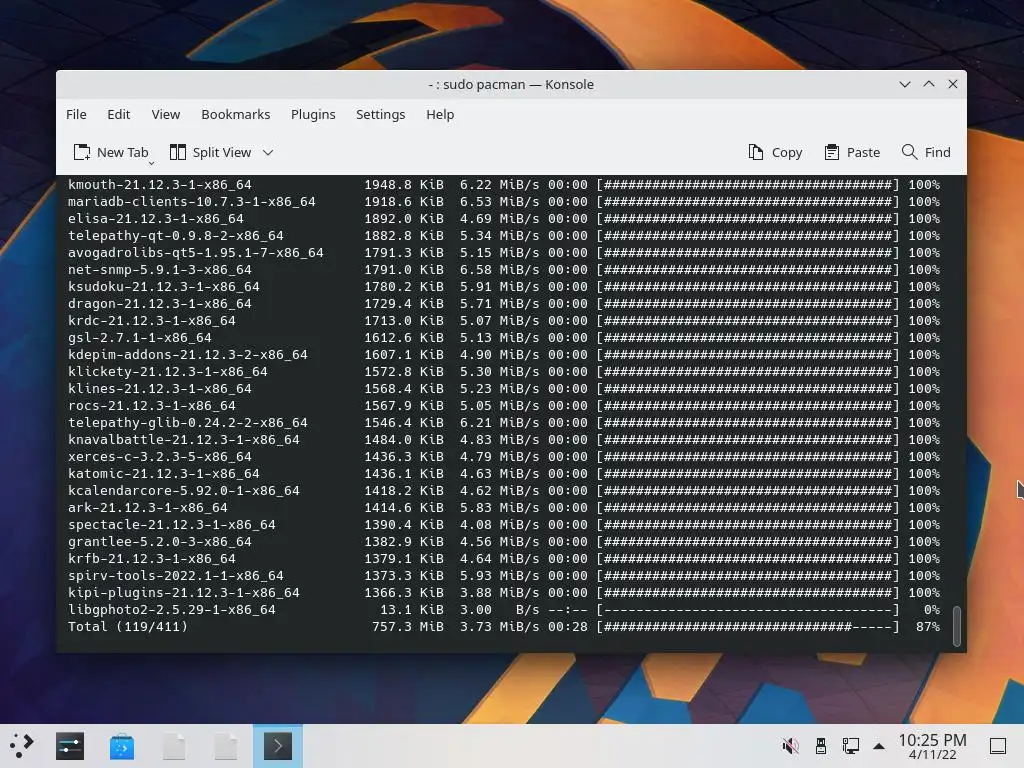Screen dimensions: 1024x768
Task: Open the Help menu
Action: click(x=440, y=114)
